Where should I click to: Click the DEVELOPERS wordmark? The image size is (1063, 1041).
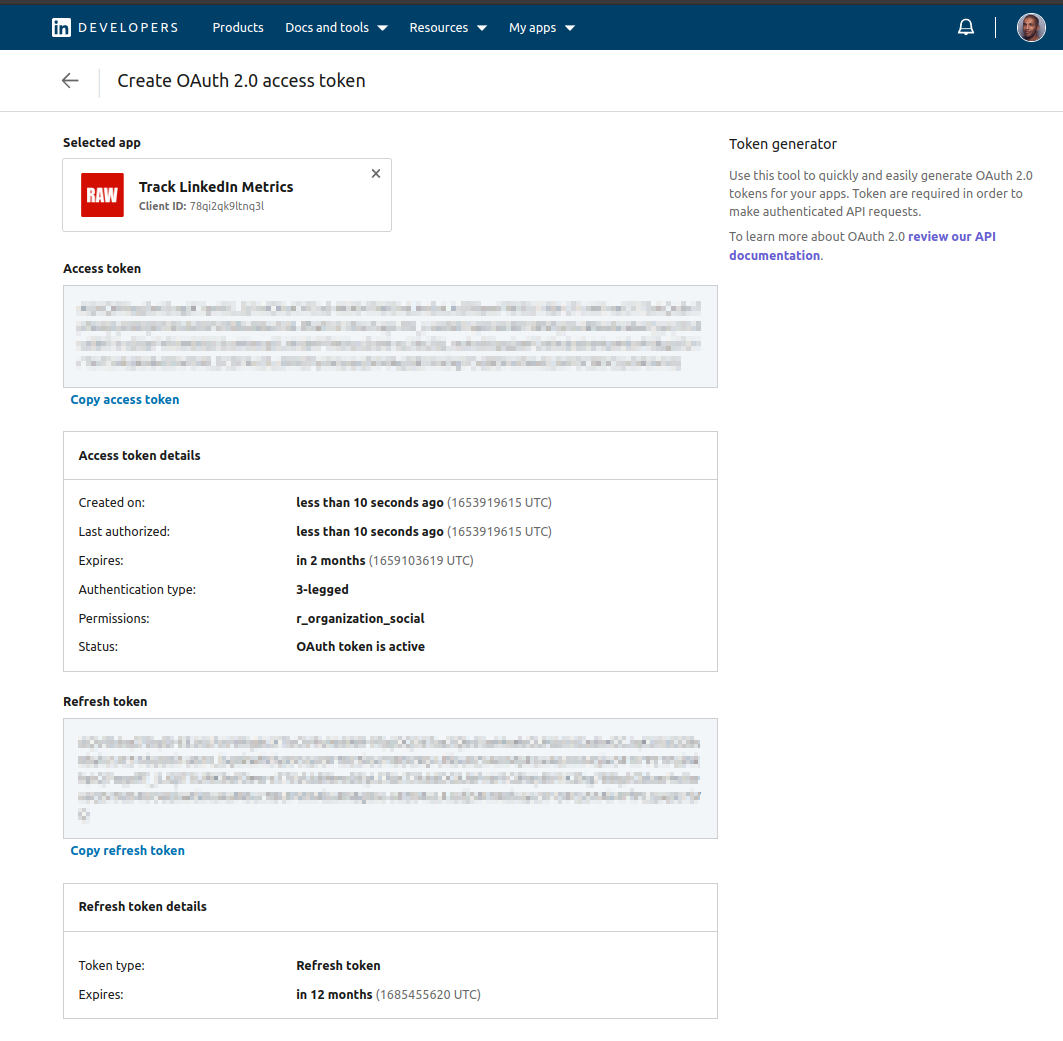coord(128,27)
